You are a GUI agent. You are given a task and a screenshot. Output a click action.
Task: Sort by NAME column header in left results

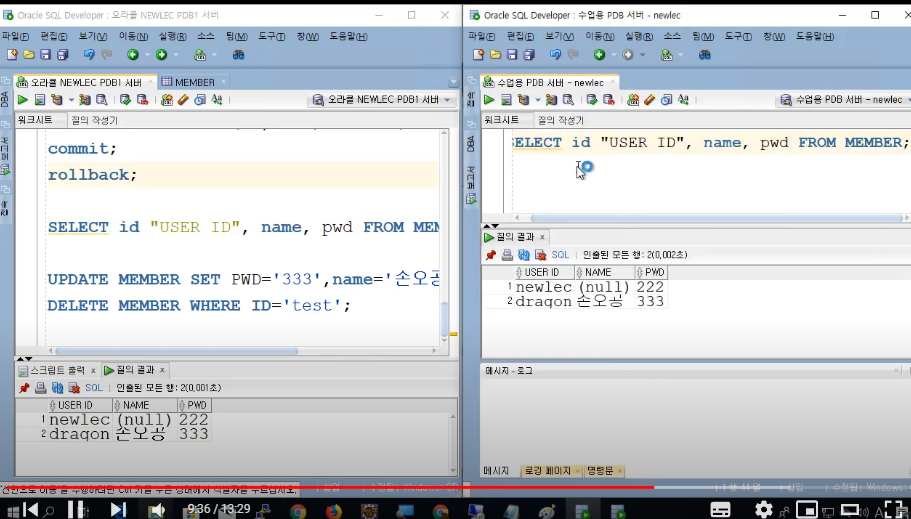(x=145, y=405)
